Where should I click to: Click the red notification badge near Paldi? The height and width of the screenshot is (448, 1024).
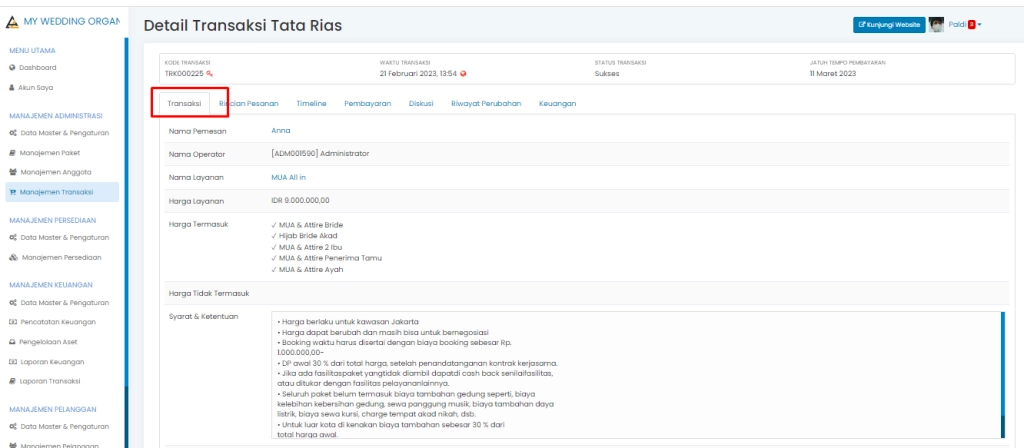click(971, 25)
